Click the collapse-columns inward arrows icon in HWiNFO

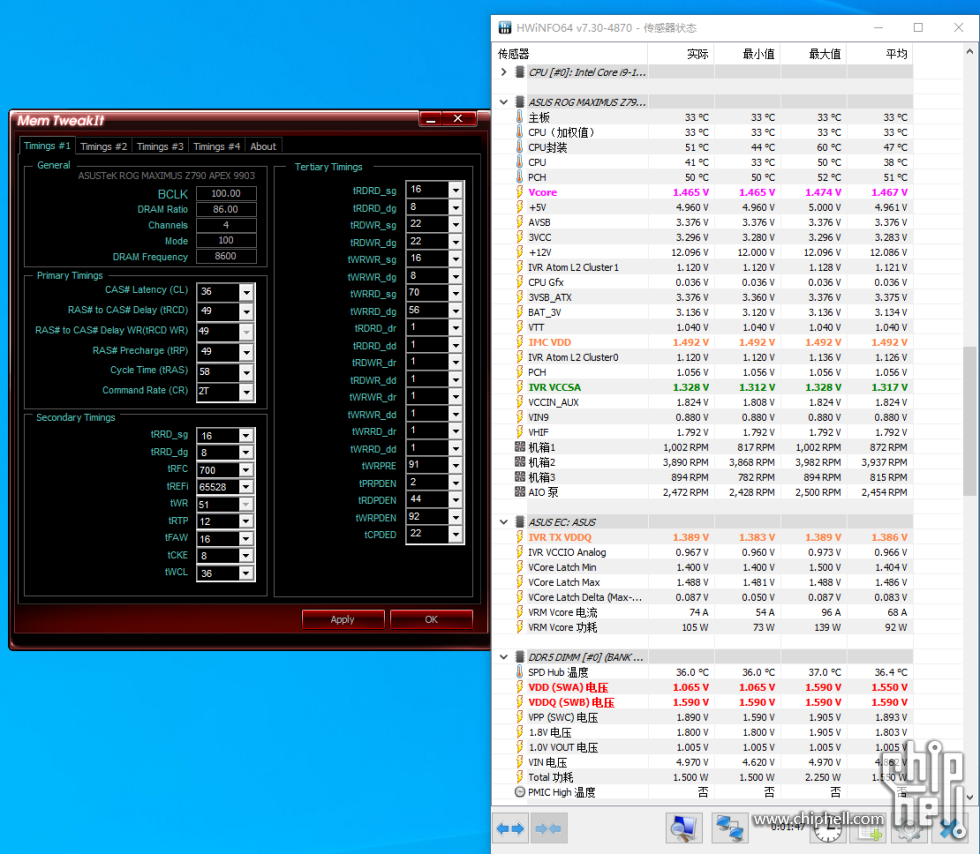[x=548, y=828]
